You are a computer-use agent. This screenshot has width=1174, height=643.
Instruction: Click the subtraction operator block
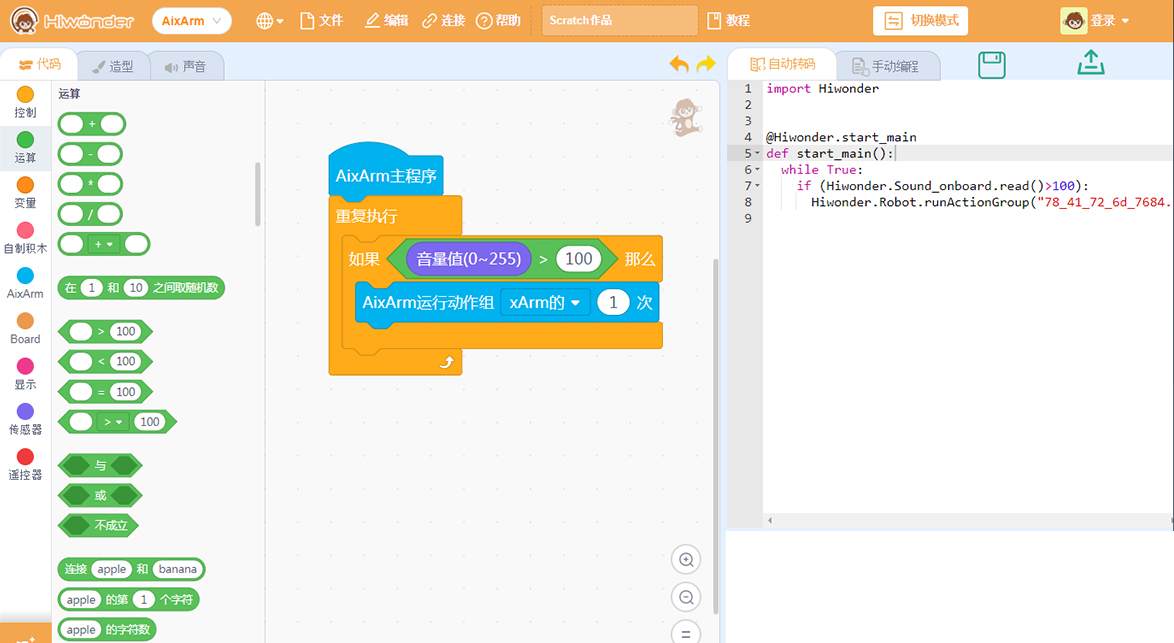(x=90, y=154)
